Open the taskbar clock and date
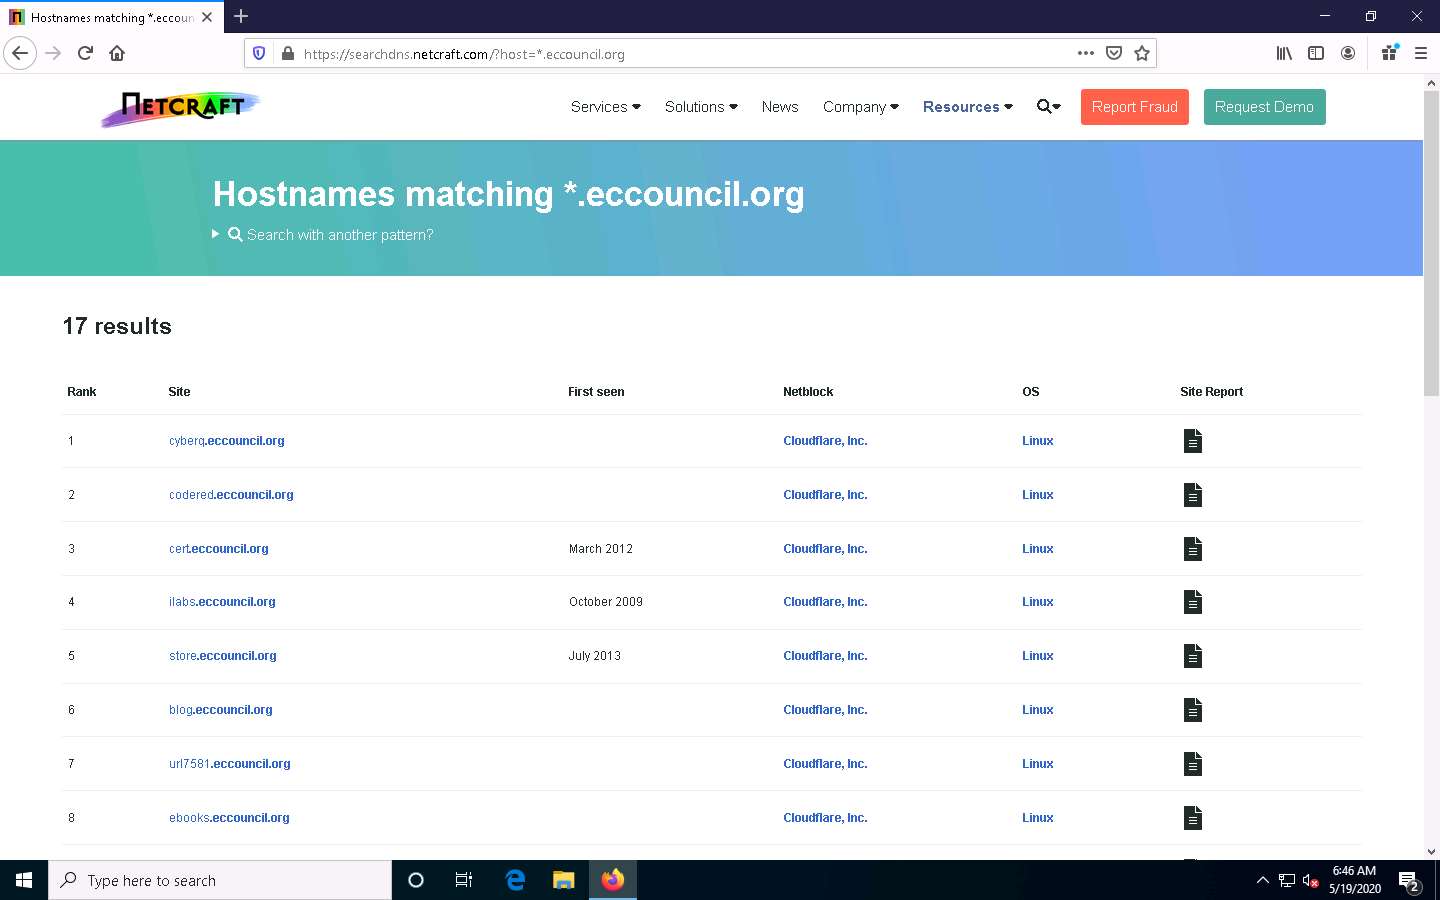The width and height of the screenshot is (1440, 900). [x=1354, y=880]
